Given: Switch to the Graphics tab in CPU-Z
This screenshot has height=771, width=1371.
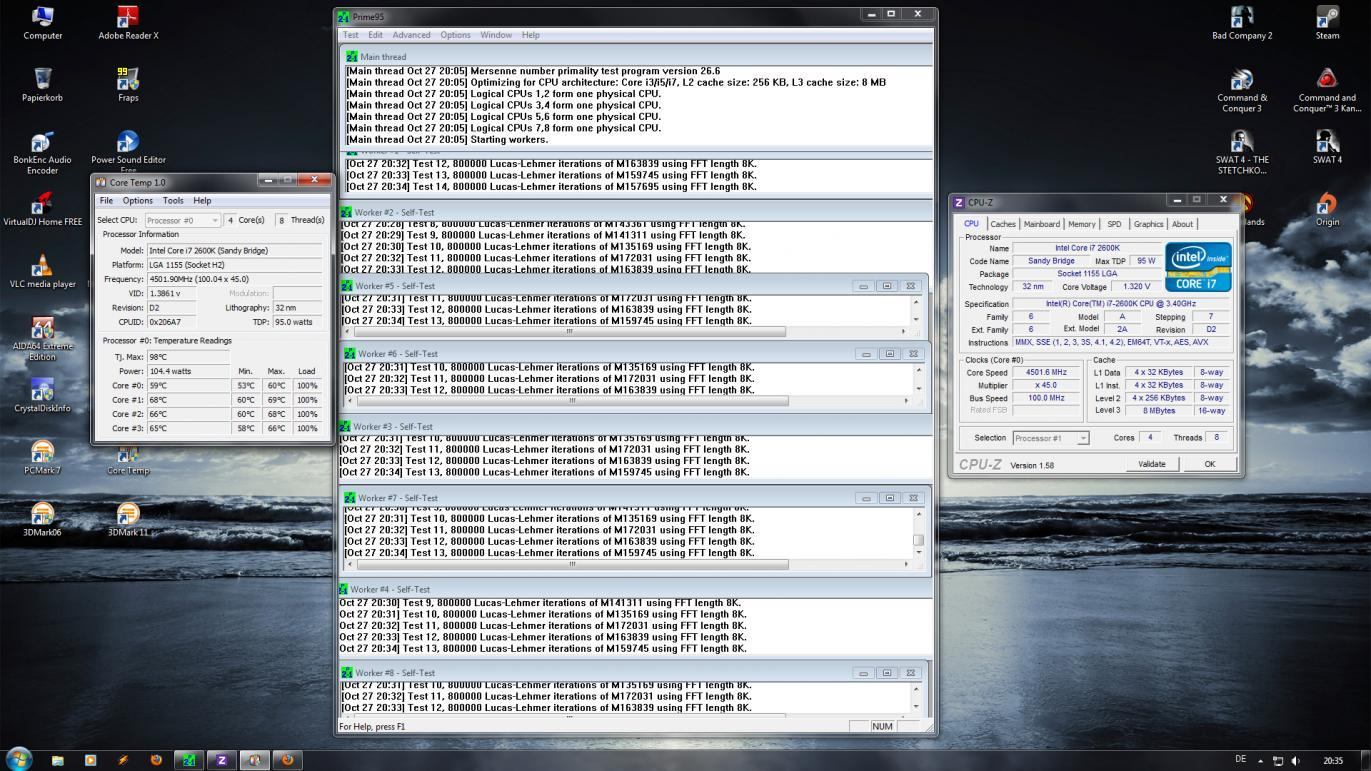Looking at the screenshot, I should 1148,224.
